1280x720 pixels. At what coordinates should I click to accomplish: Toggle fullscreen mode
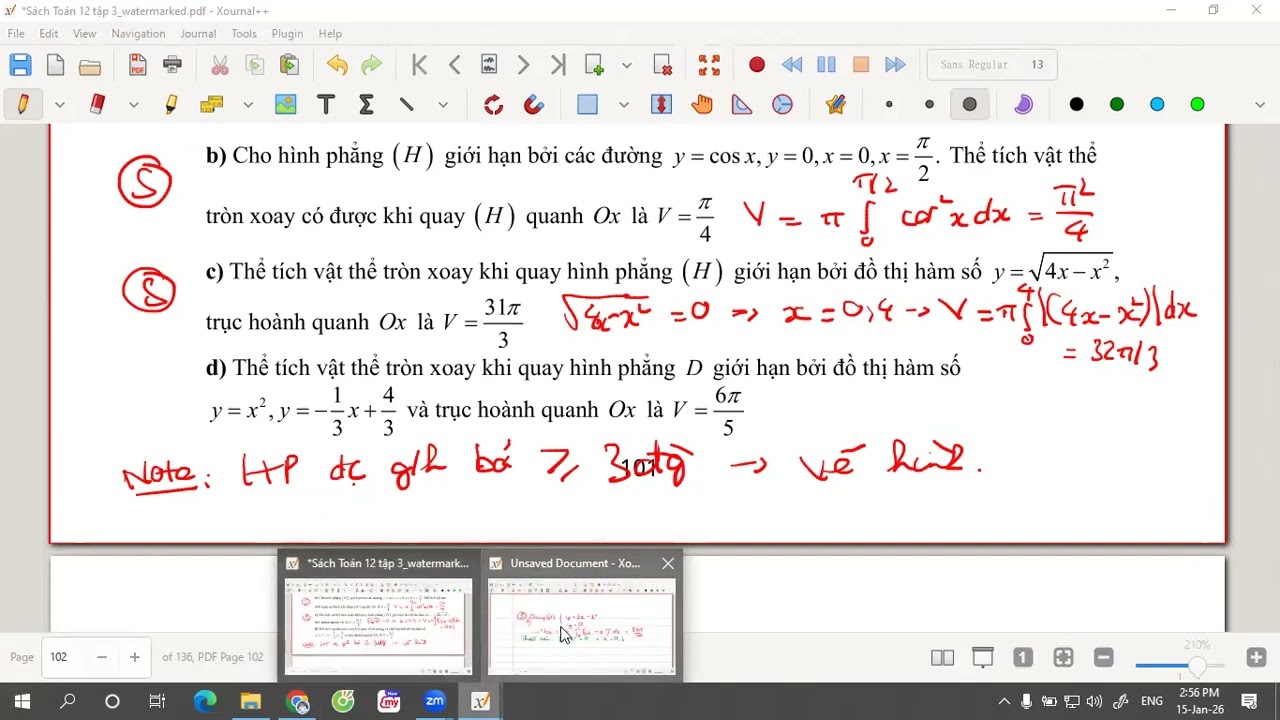coord(709,65)
